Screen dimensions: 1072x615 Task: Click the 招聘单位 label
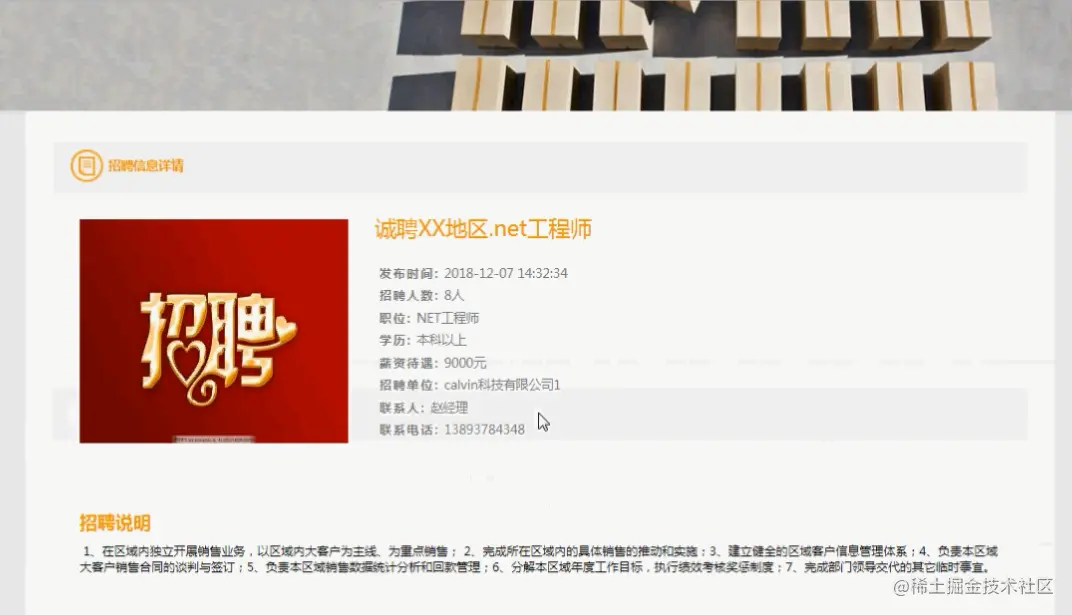click(409, 385)
